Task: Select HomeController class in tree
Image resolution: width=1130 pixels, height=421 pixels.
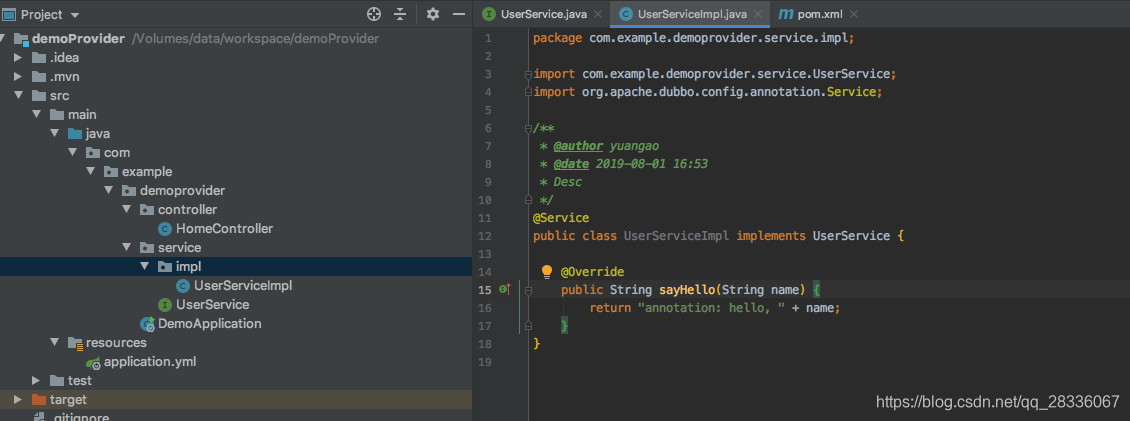Action: (224, 229)
